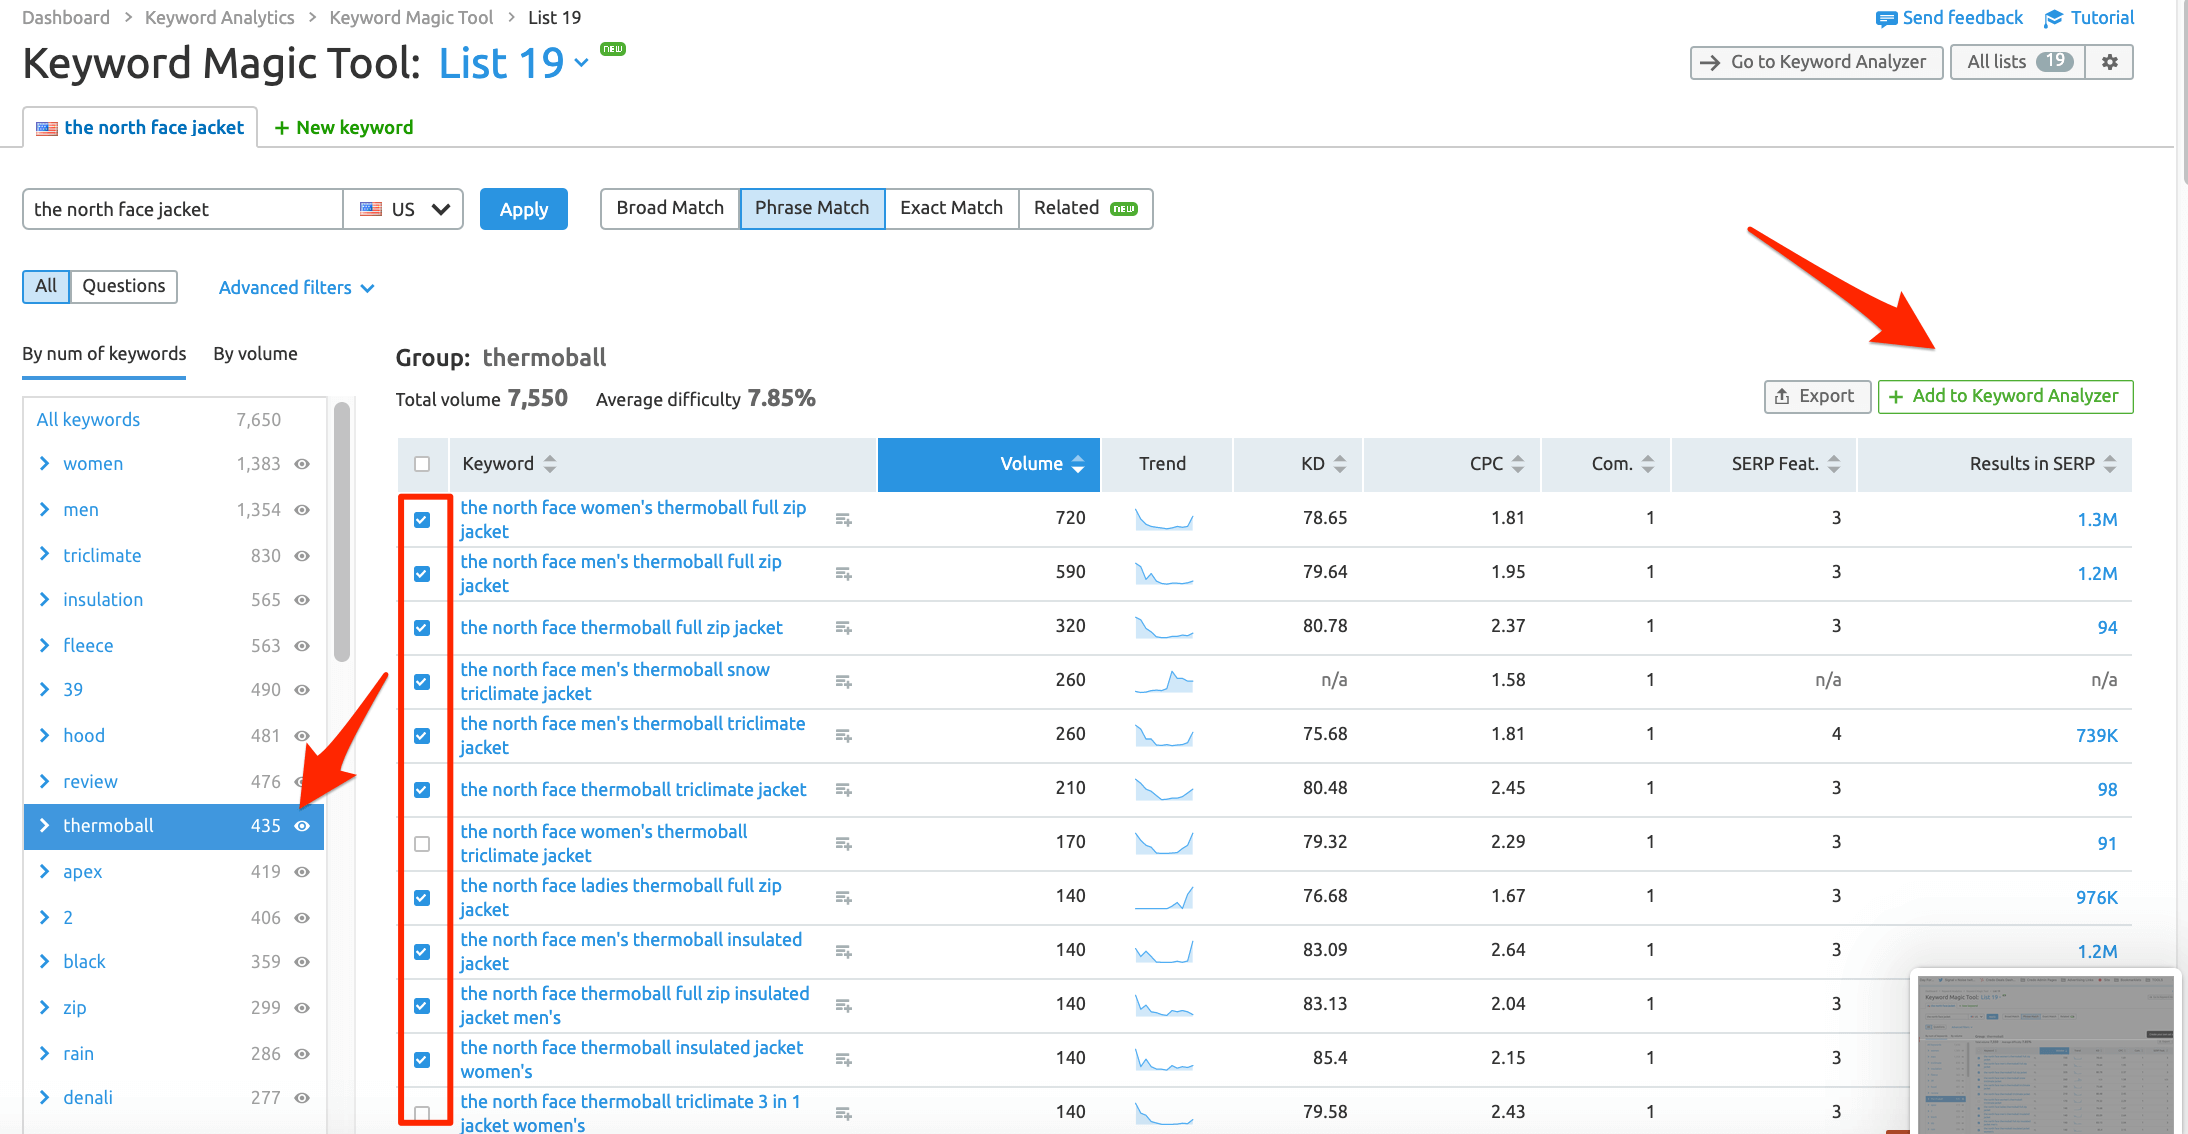Switch to Related match tab
The image size is (2188, 1134).
[x=1085, y=208]
